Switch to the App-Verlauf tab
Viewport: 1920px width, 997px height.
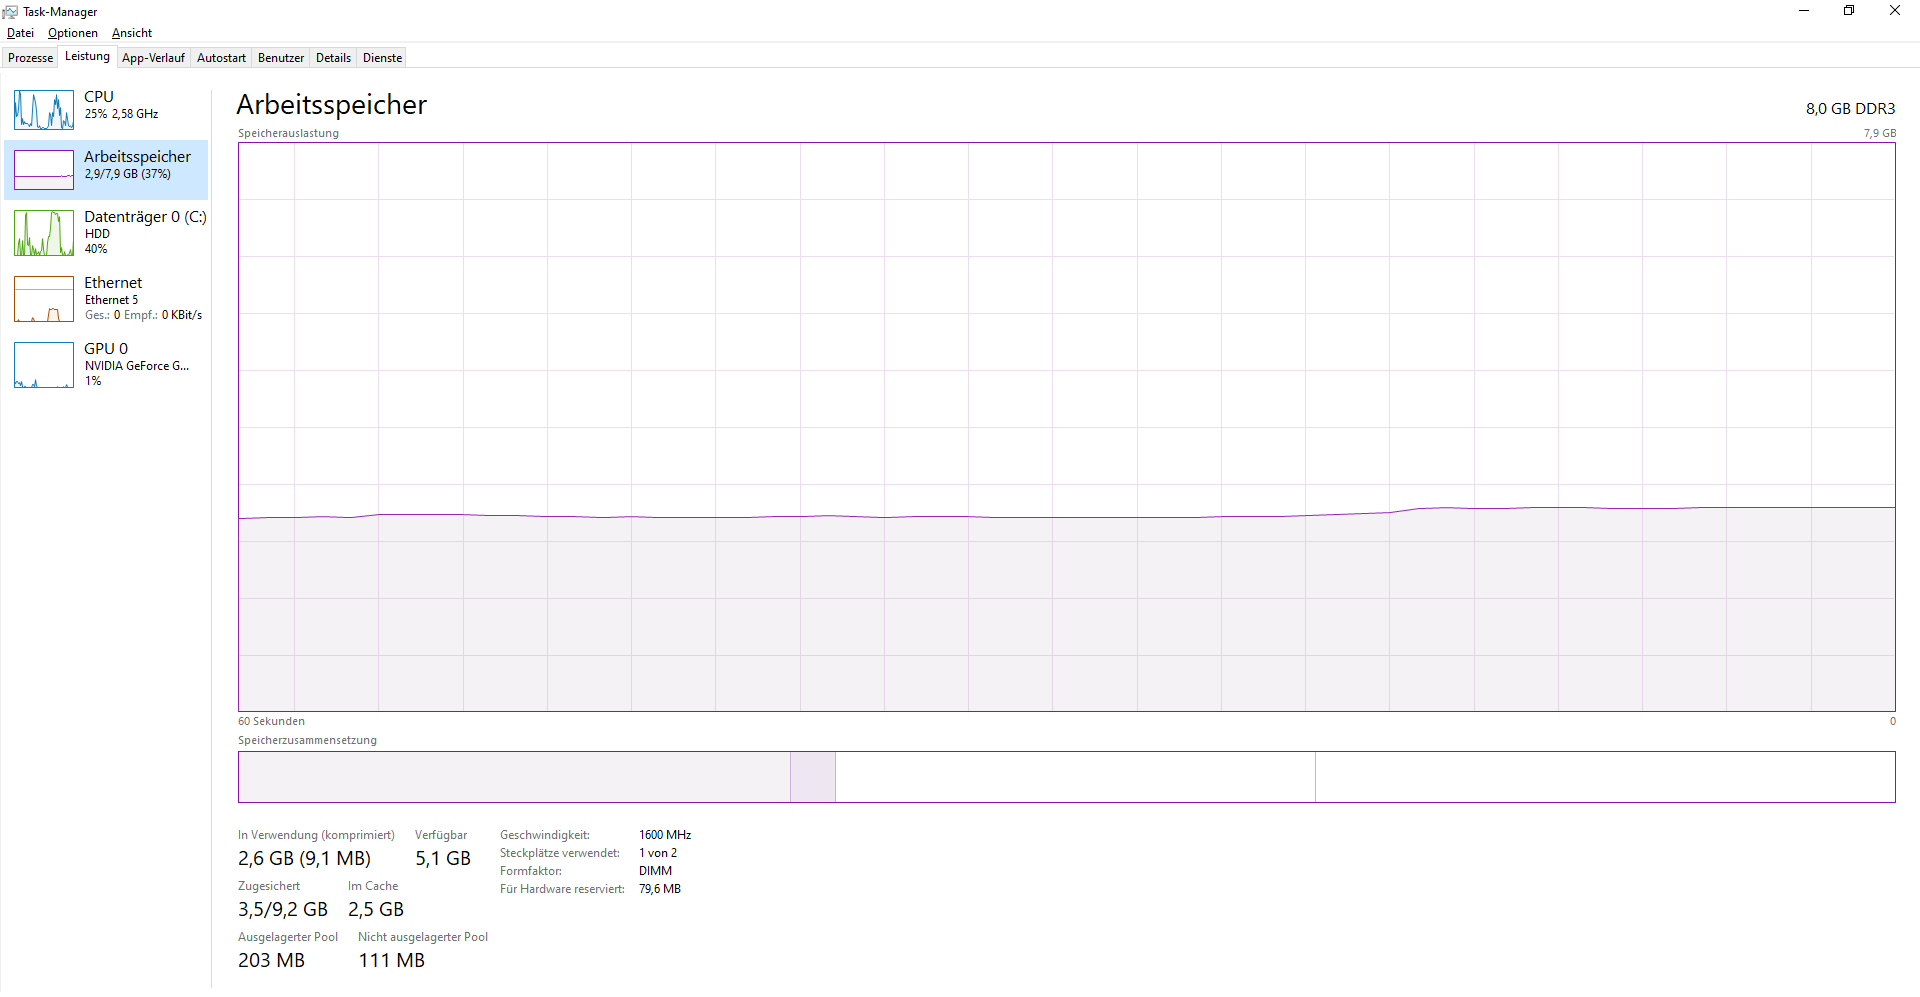click(x=153, y=57)
